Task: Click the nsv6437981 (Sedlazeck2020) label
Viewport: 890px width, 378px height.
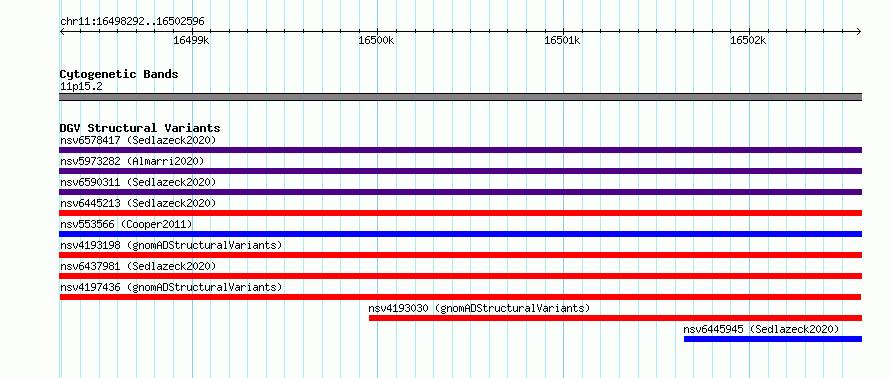Action: click(138, 266)
